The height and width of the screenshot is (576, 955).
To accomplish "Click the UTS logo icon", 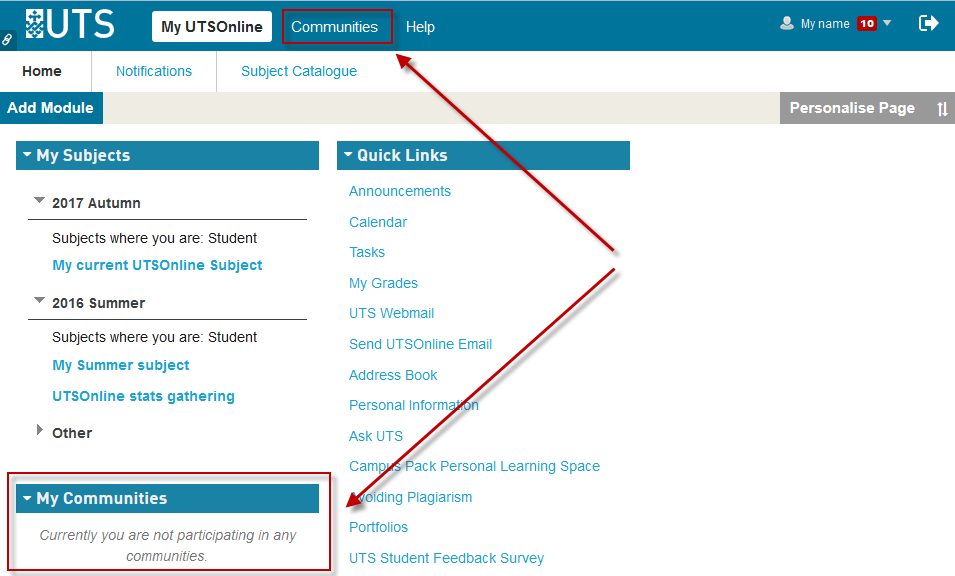I will click(x=70, y=24).
